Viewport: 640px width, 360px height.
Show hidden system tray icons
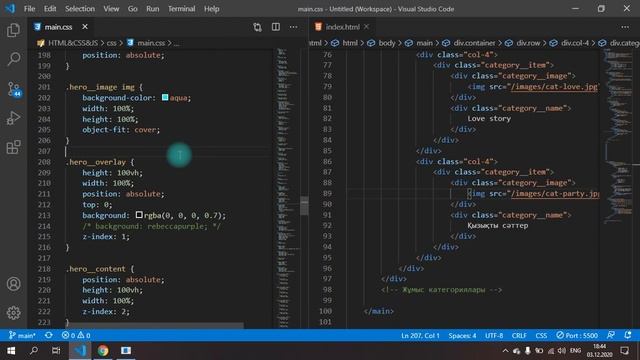(505, 351)
